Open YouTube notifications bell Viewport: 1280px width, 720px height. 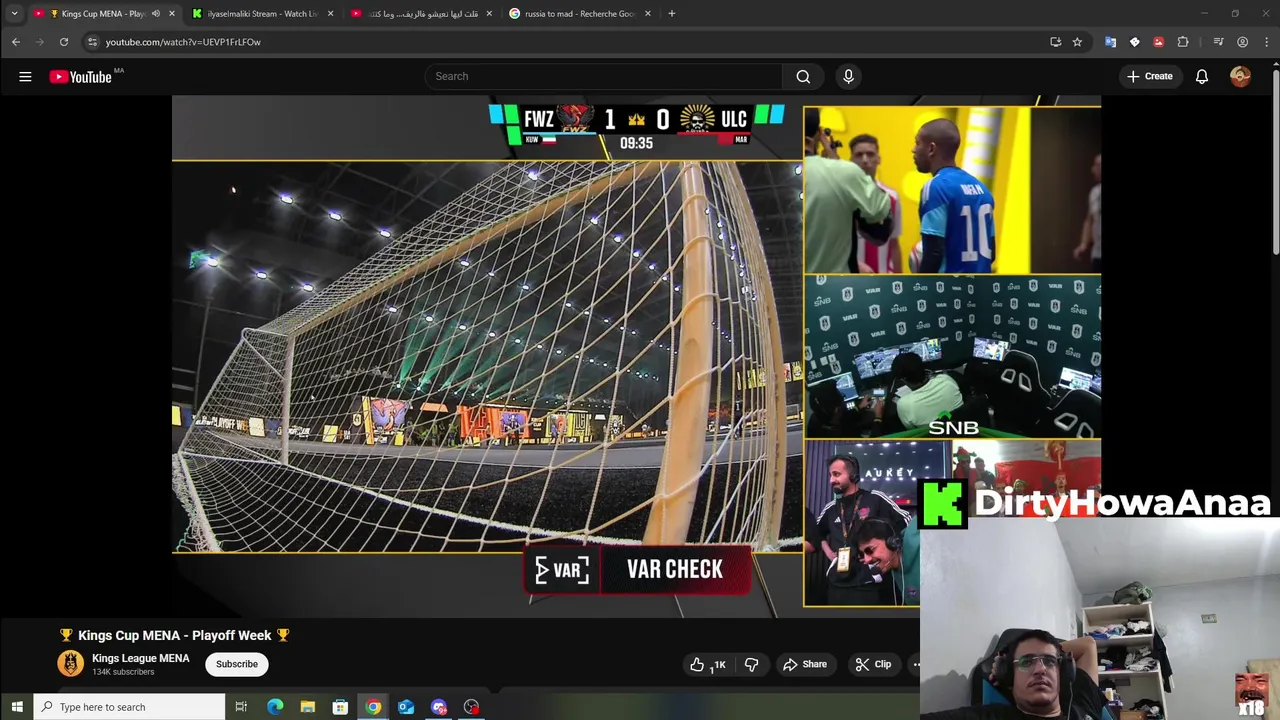tap(1202, 76)
